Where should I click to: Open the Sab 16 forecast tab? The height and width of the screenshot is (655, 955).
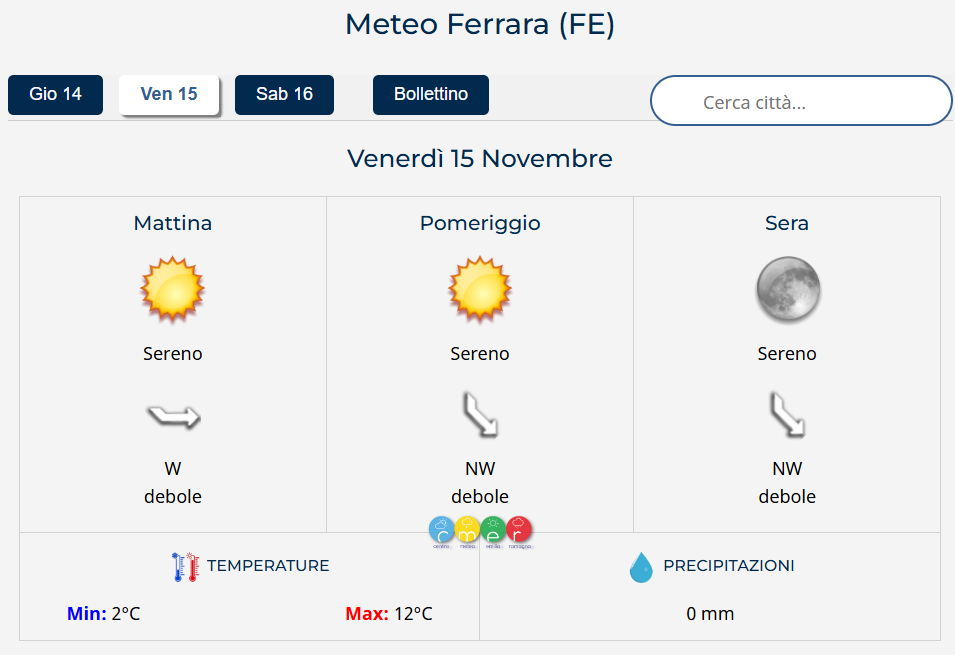[x=284, y=95]
